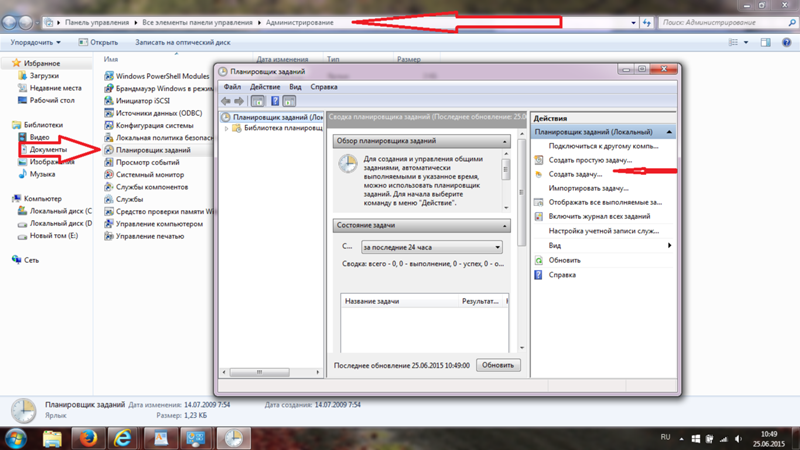Toggle the preview pane icon in Explorer

click(x=765, y=42)
